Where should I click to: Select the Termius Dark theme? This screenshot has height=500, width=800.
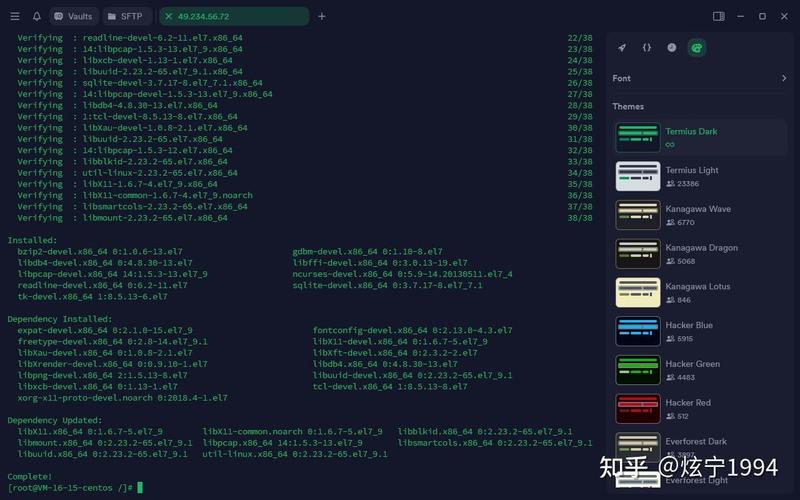tap(701, 137)
